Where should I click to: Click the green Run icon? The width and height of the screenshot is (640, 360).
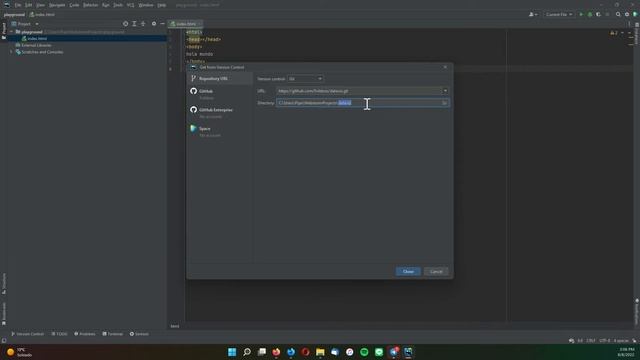tap(581, 14)
